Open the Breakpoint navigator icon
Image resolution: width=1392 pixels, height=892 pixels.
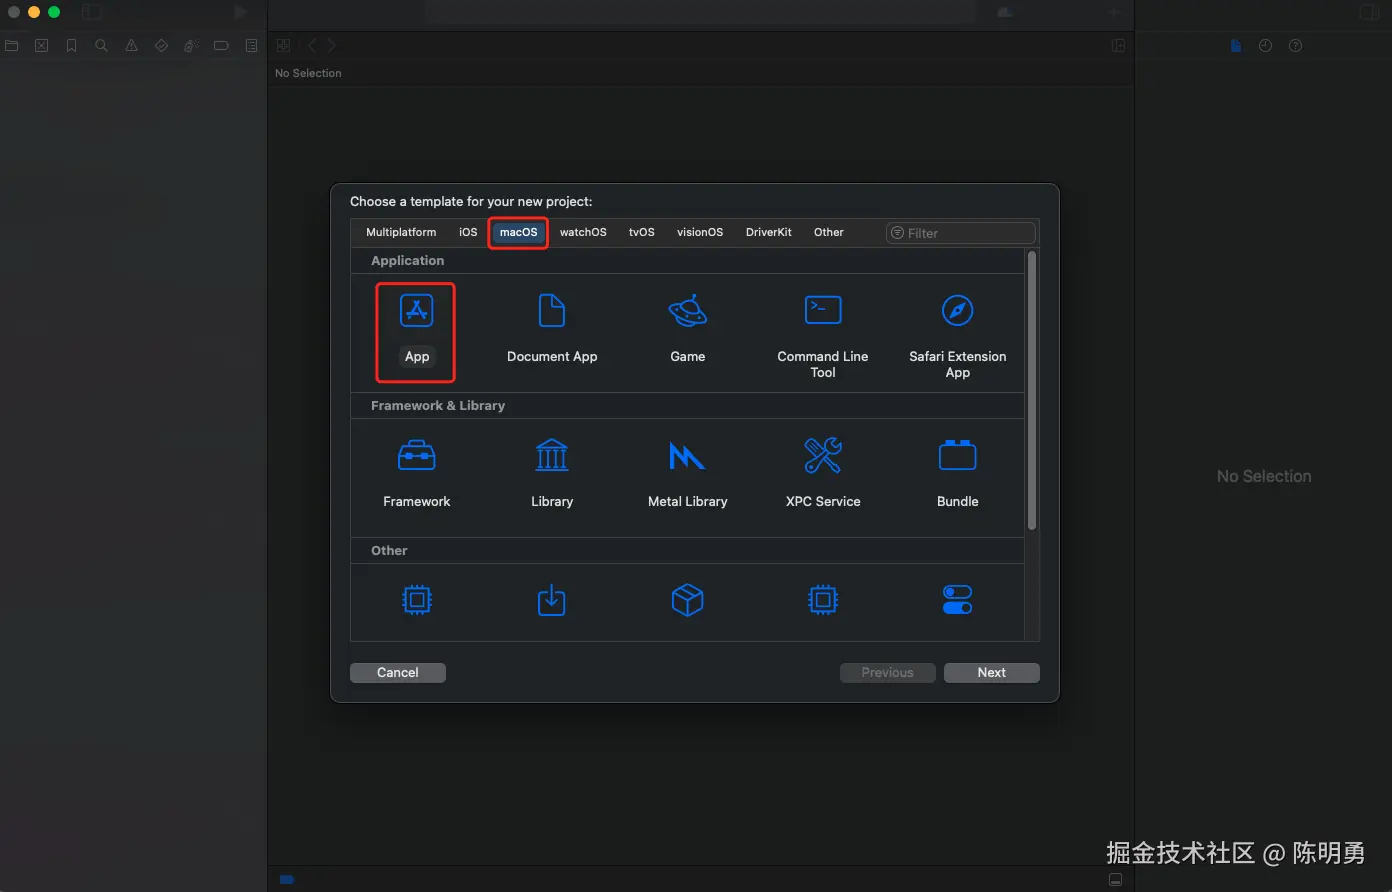coord(221,46)
